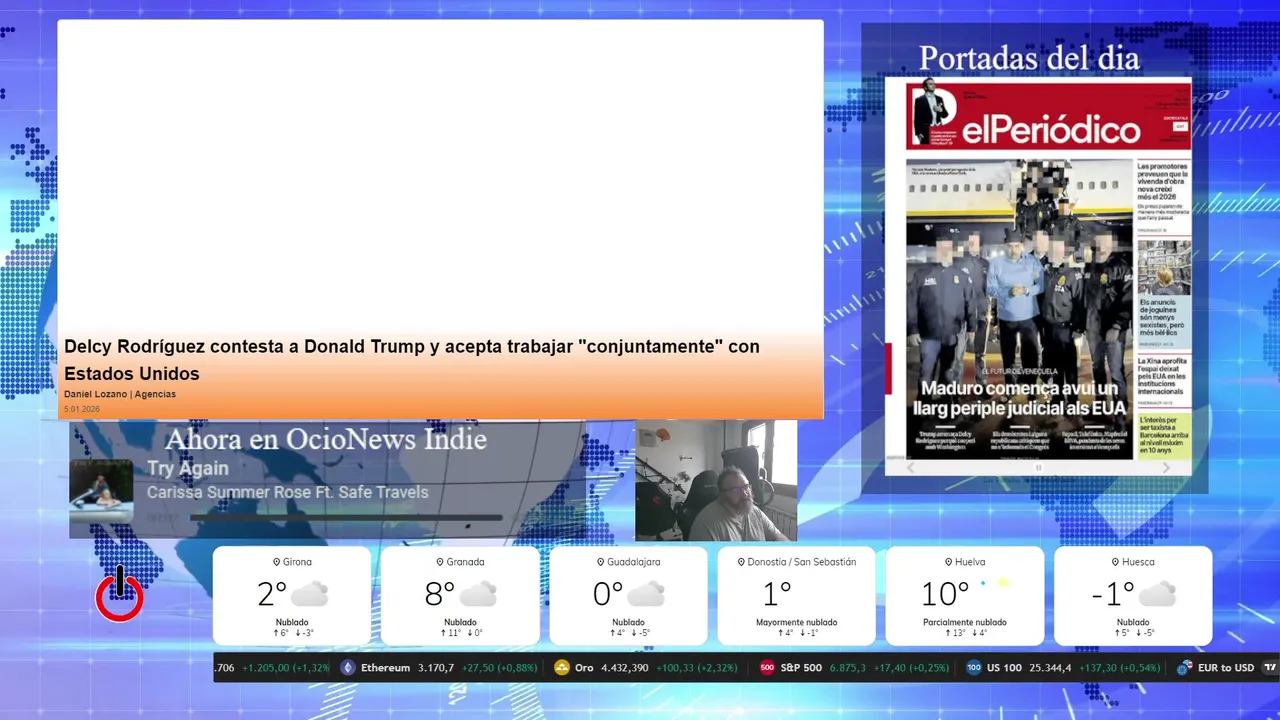
Task: Click the red power button icon
Action: click(119, 595)
